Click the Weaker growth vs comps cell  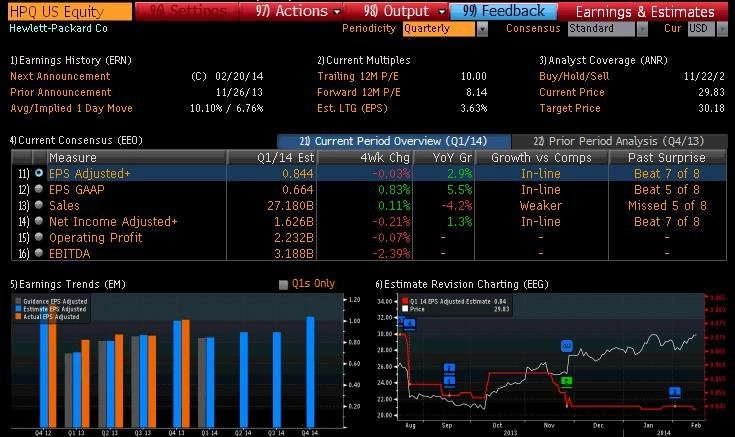[x=540, y=205]
